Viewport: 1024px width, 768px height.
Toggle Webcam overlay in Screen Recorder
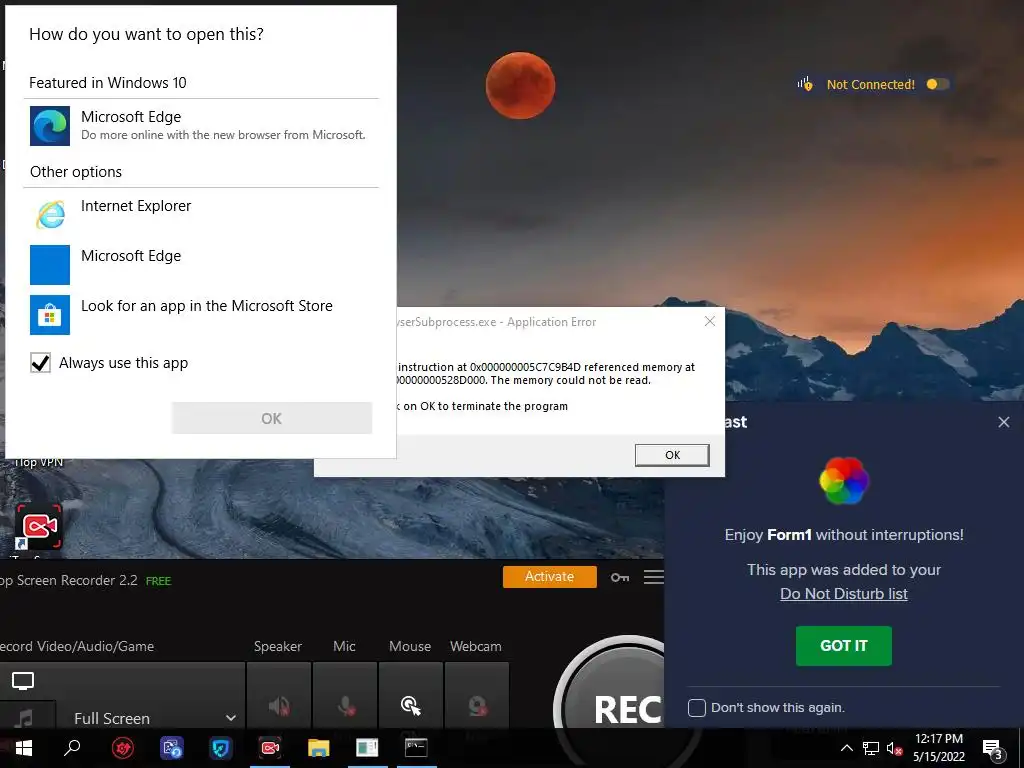pyautogui.click(x=477, y=704)
